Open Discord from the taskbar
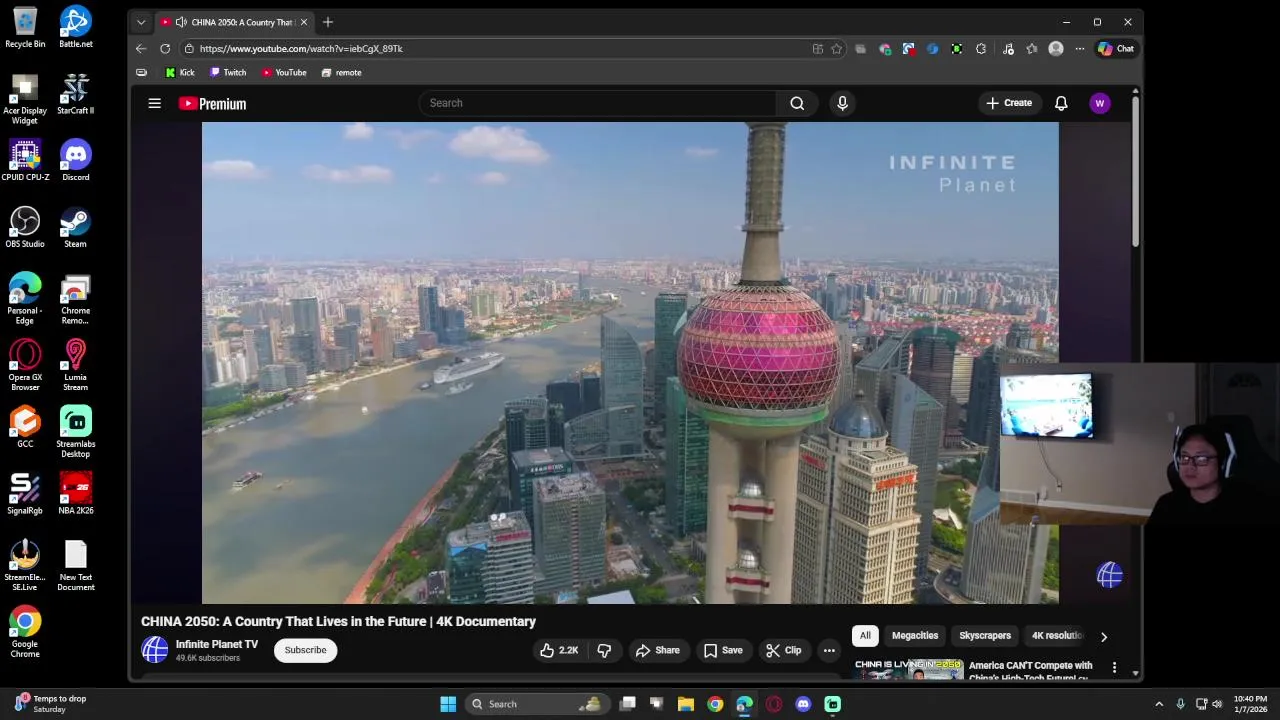Image resolution: width=1280 pixels, height=720 pixels. pyautogui.click(x=803, y=704)
